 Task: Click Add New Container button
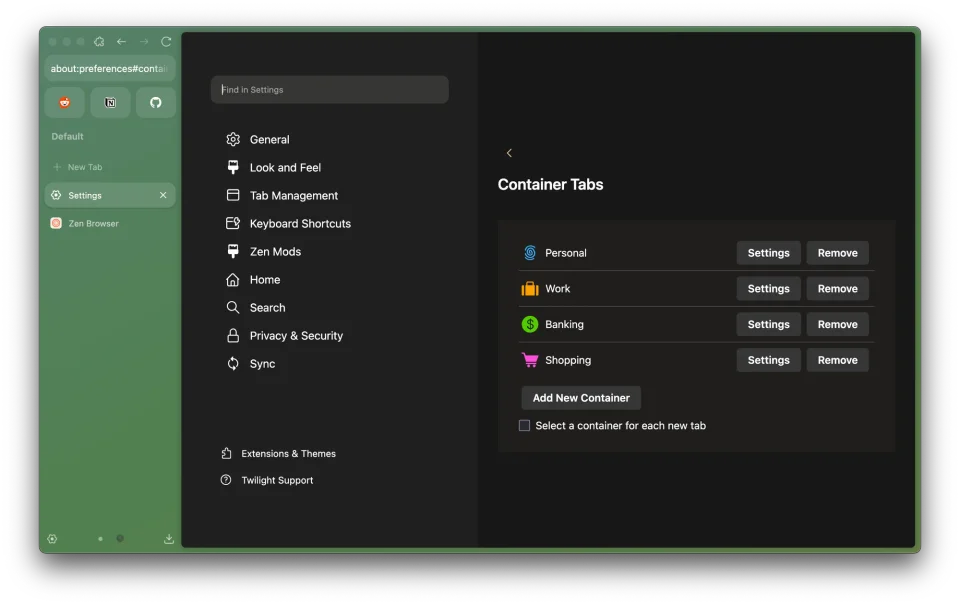(581, 398)
